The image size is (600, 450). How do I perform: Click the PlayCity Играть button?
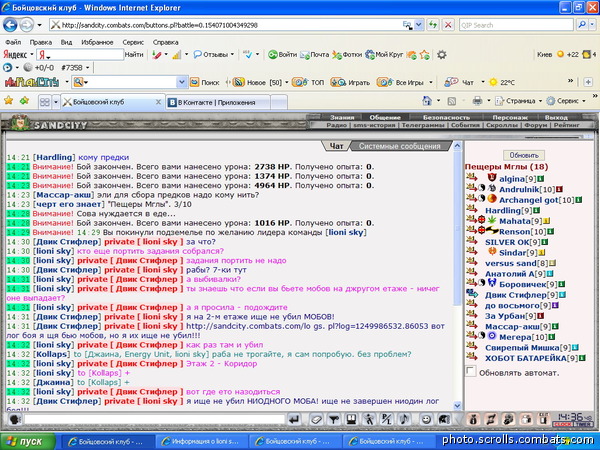(350, 82)
